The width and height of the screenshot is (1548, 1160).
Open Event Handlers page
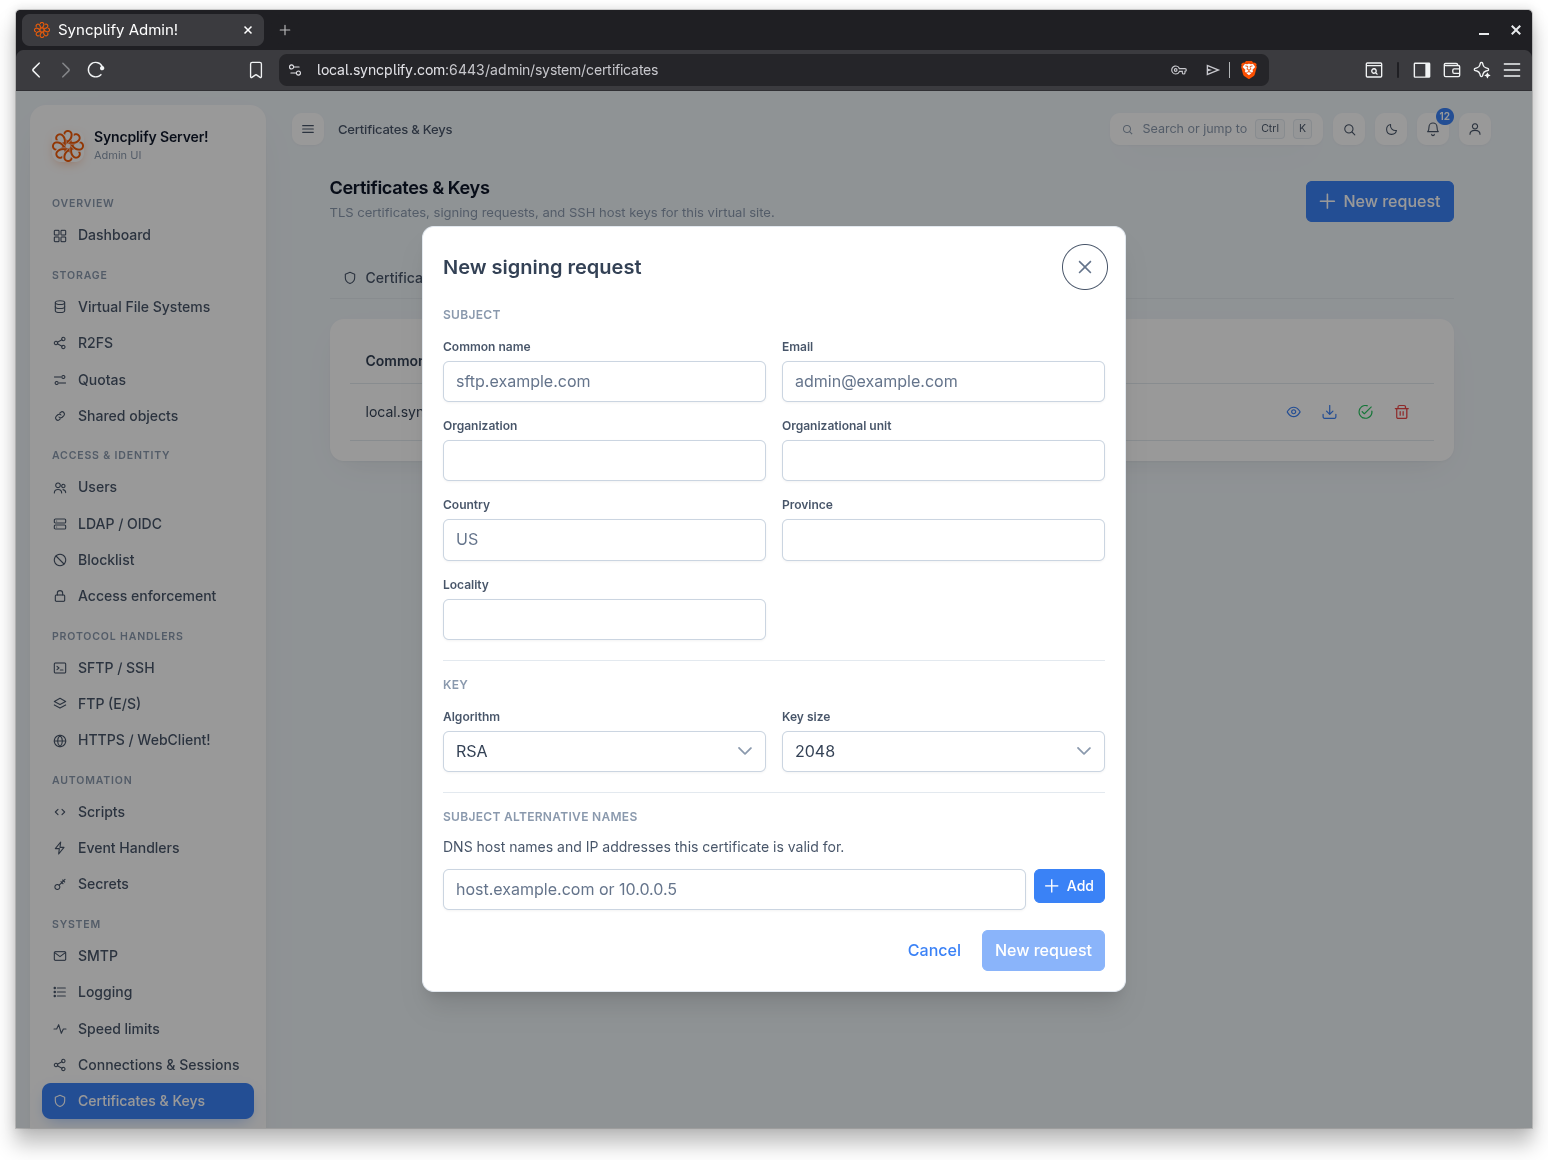148,848
